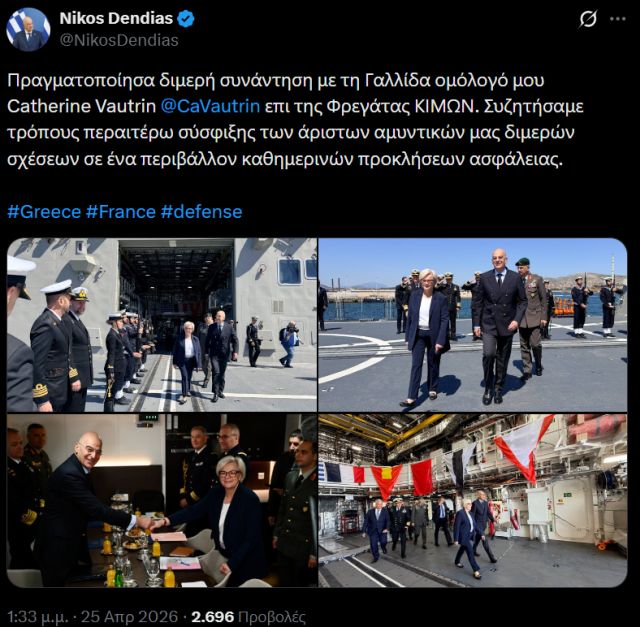Screen dimensions: 640x627
Task: Open photo of hangar with signal flags
Action: [473, 500]
